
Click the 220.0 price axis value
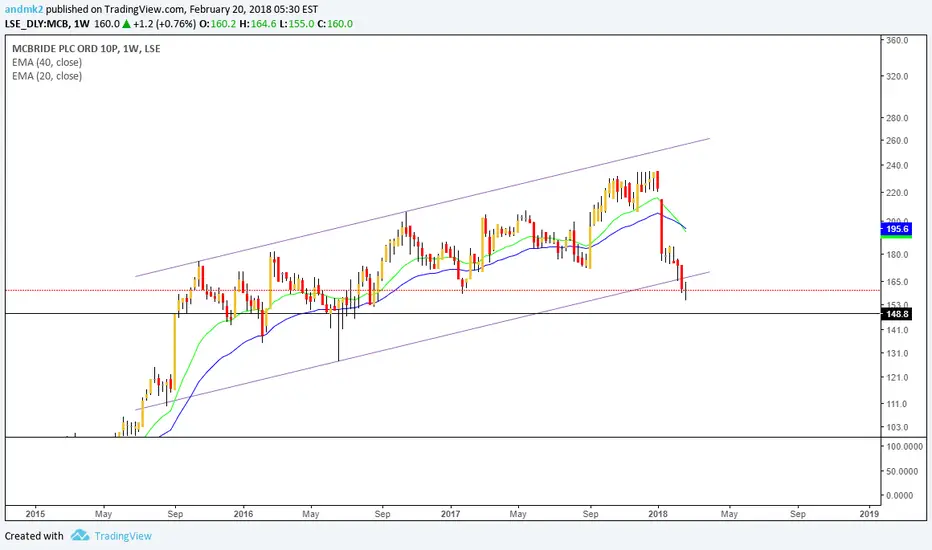(897, 193)
